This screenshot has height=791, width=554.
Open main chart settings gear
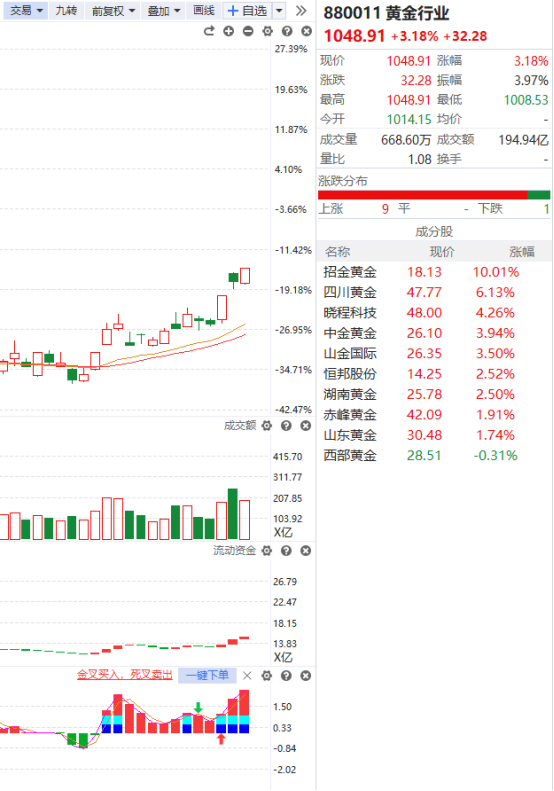click(267, 31)
